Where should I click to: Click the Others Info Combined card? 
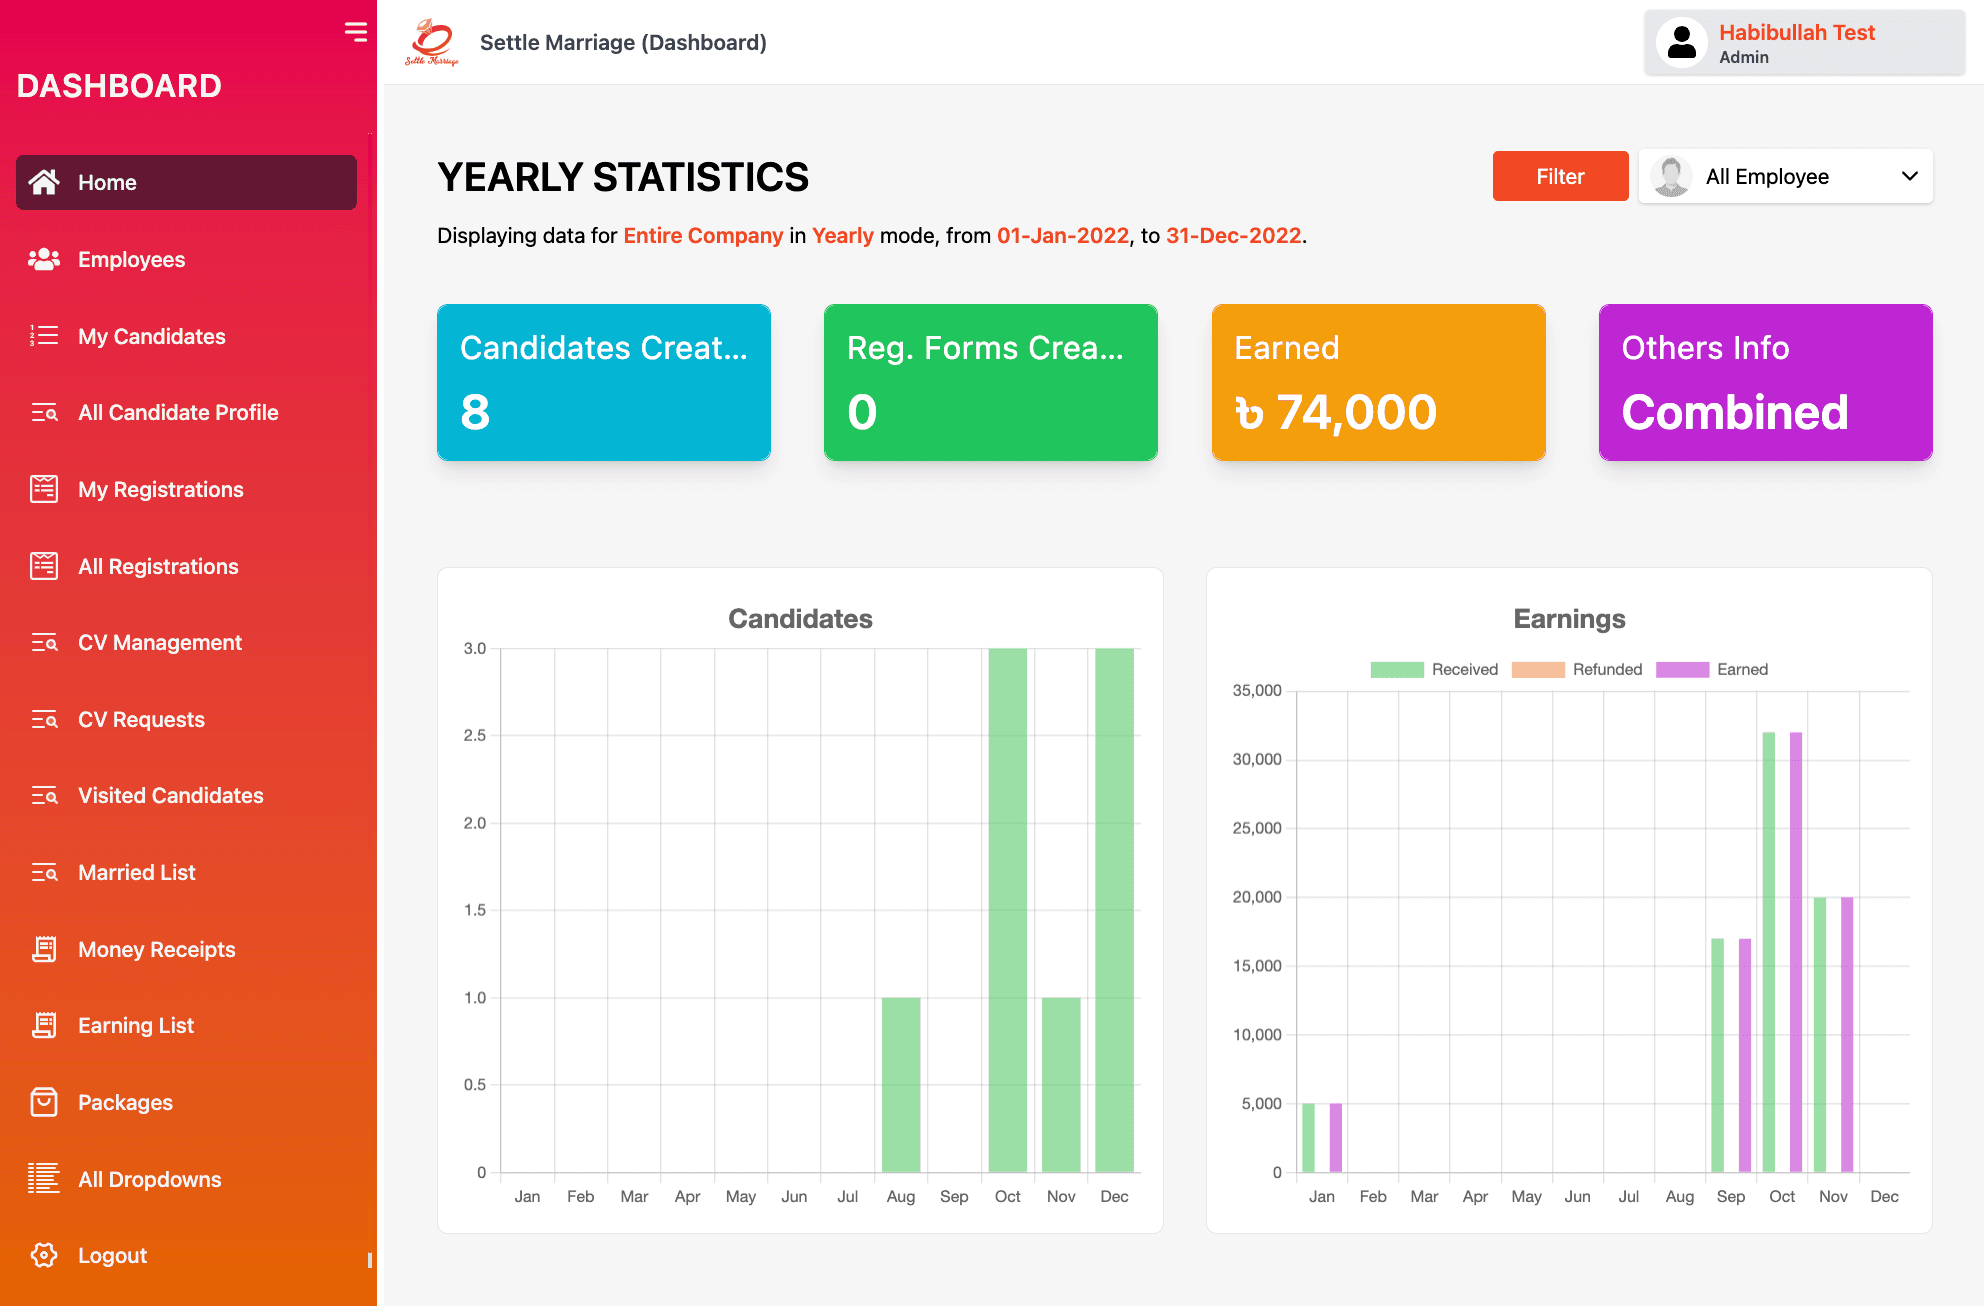pos(1765,383)
